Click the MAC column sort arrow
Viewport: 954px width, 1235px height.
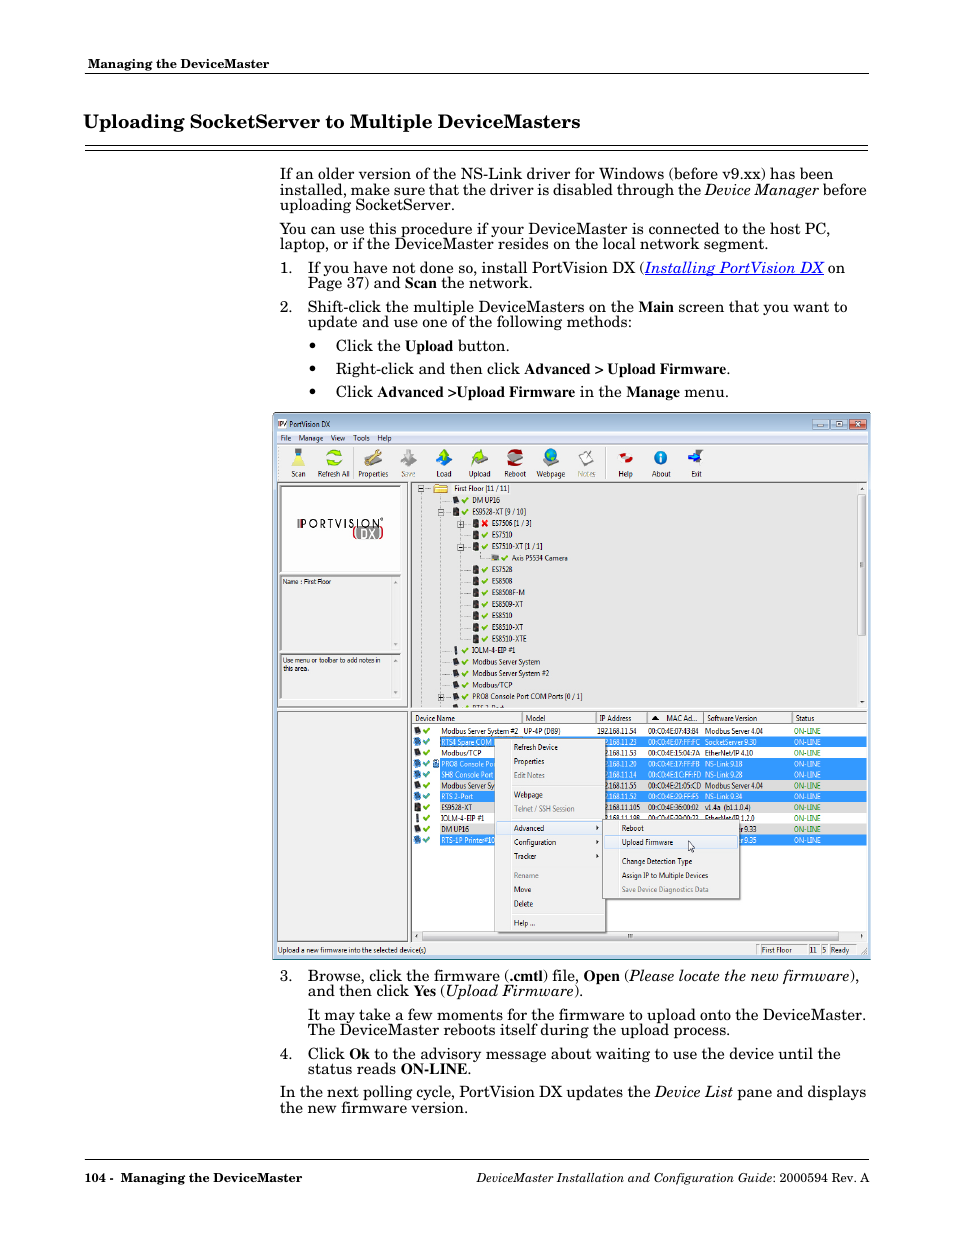point(655,718)
